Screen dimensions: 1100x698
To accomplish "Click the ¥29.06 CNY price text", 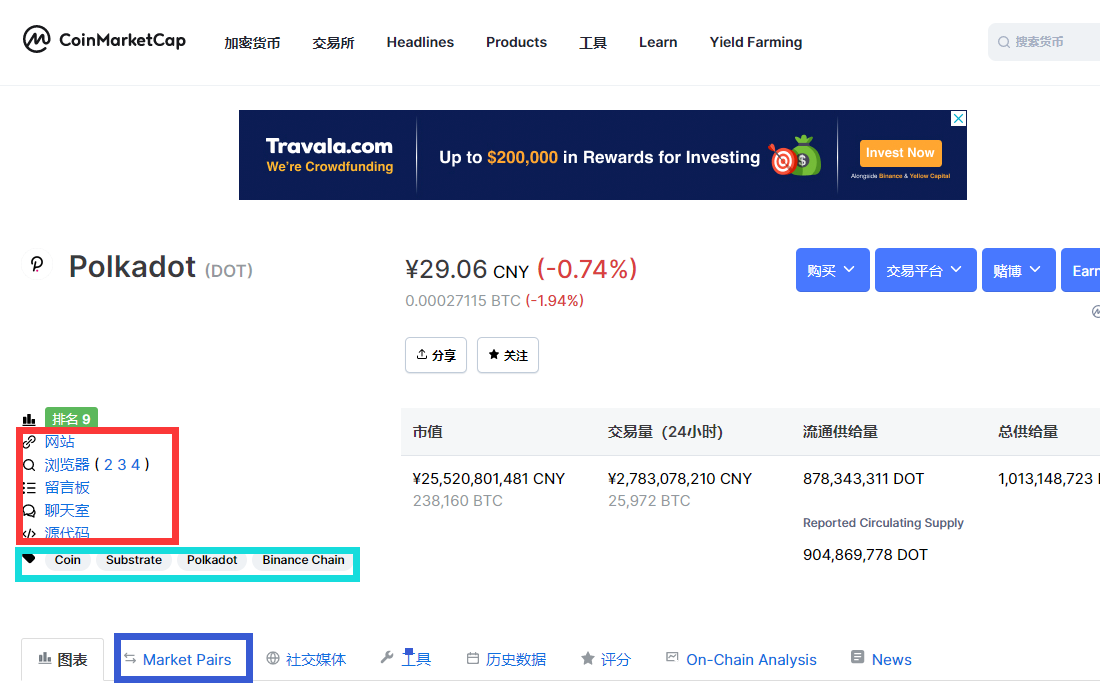I will click(x=467, y=269).
